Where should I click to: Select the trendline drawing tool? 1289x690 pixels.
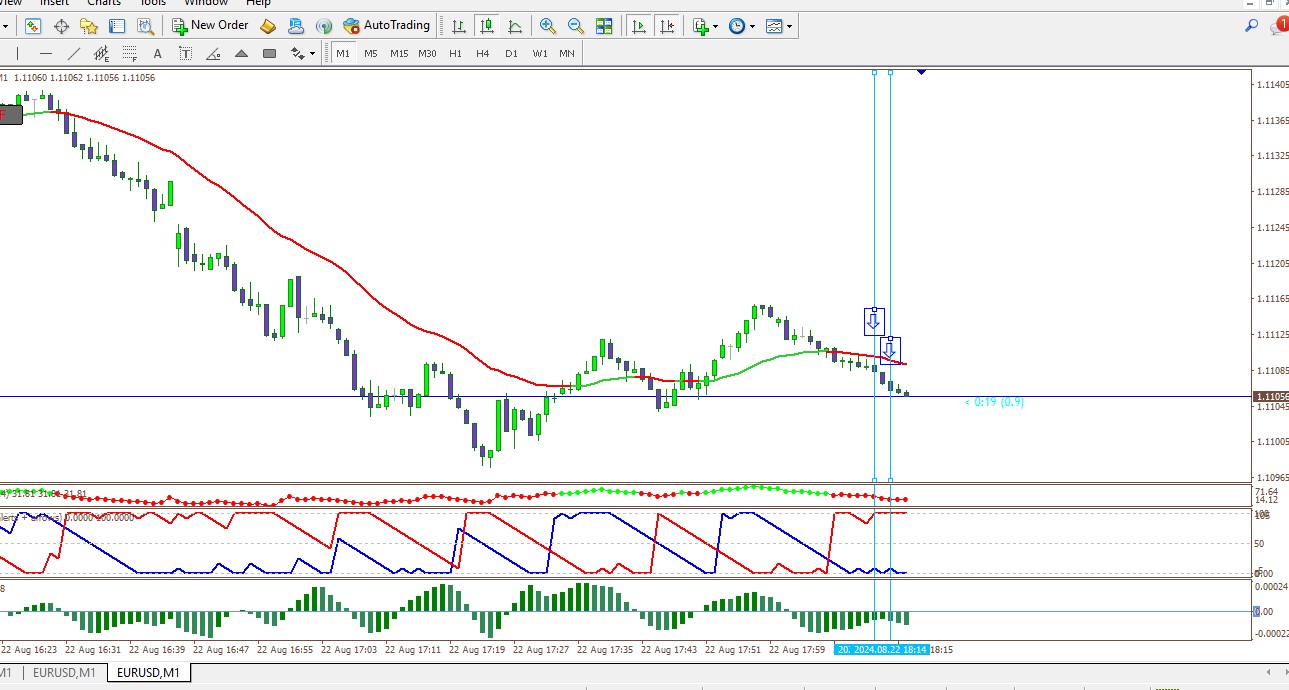(x=74, y=53)
